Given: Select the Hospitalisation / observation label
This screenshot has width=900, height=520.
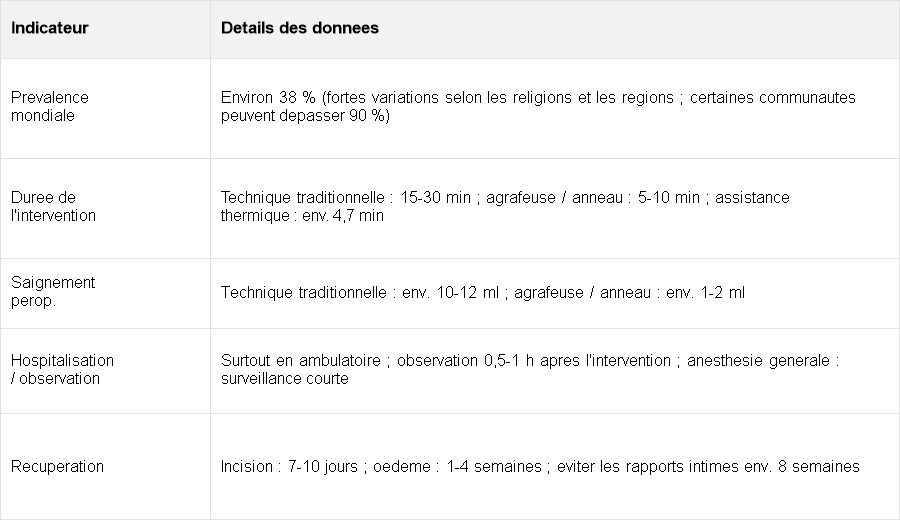Looking at the screenshot, I should click(63, 370).
